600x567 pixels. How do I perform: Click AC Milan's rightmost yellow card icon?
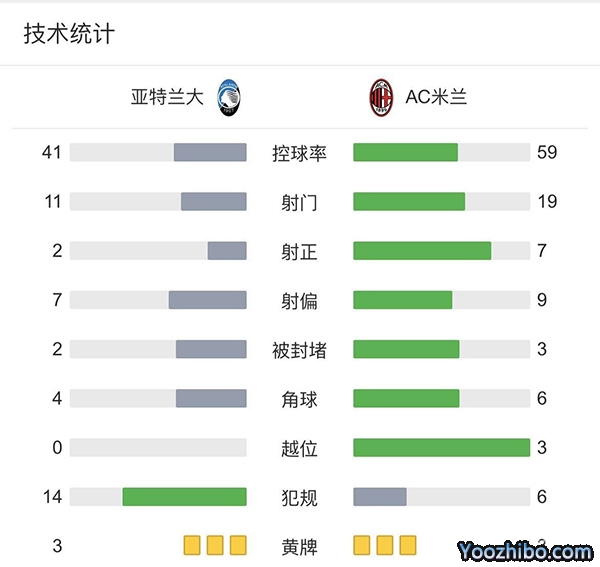(x=408, y=545)
